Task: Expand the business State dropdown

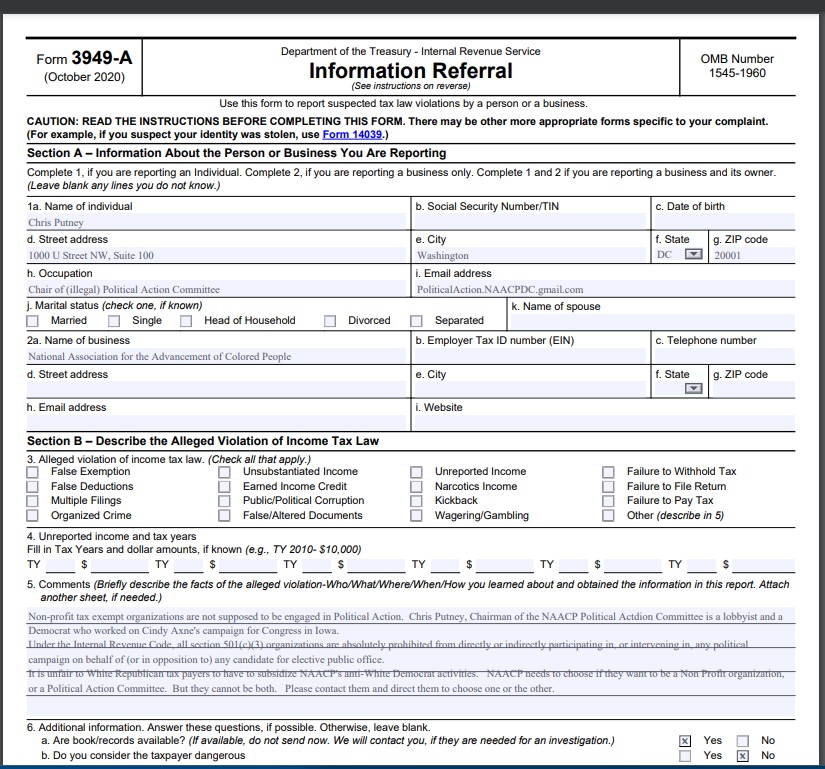Action: point(693,389)
